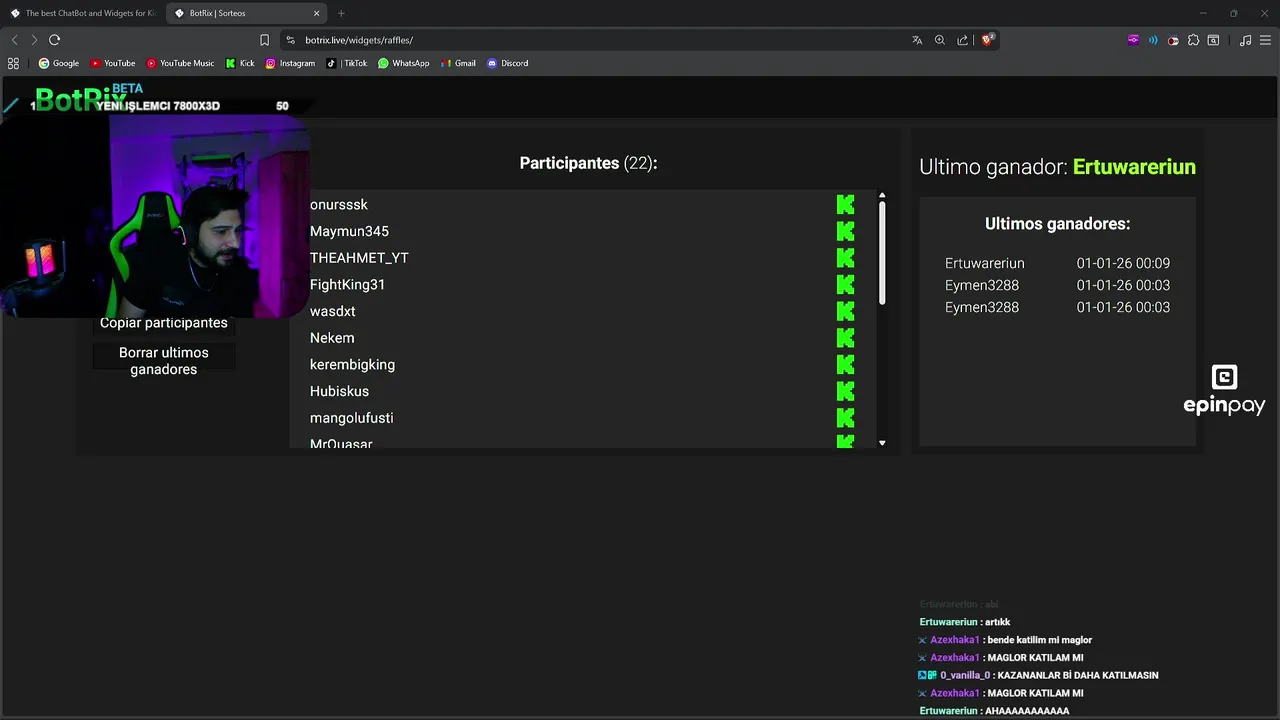
Task: Select participant FightKing31
Action: pyautogui.click(x=347, y=284)
